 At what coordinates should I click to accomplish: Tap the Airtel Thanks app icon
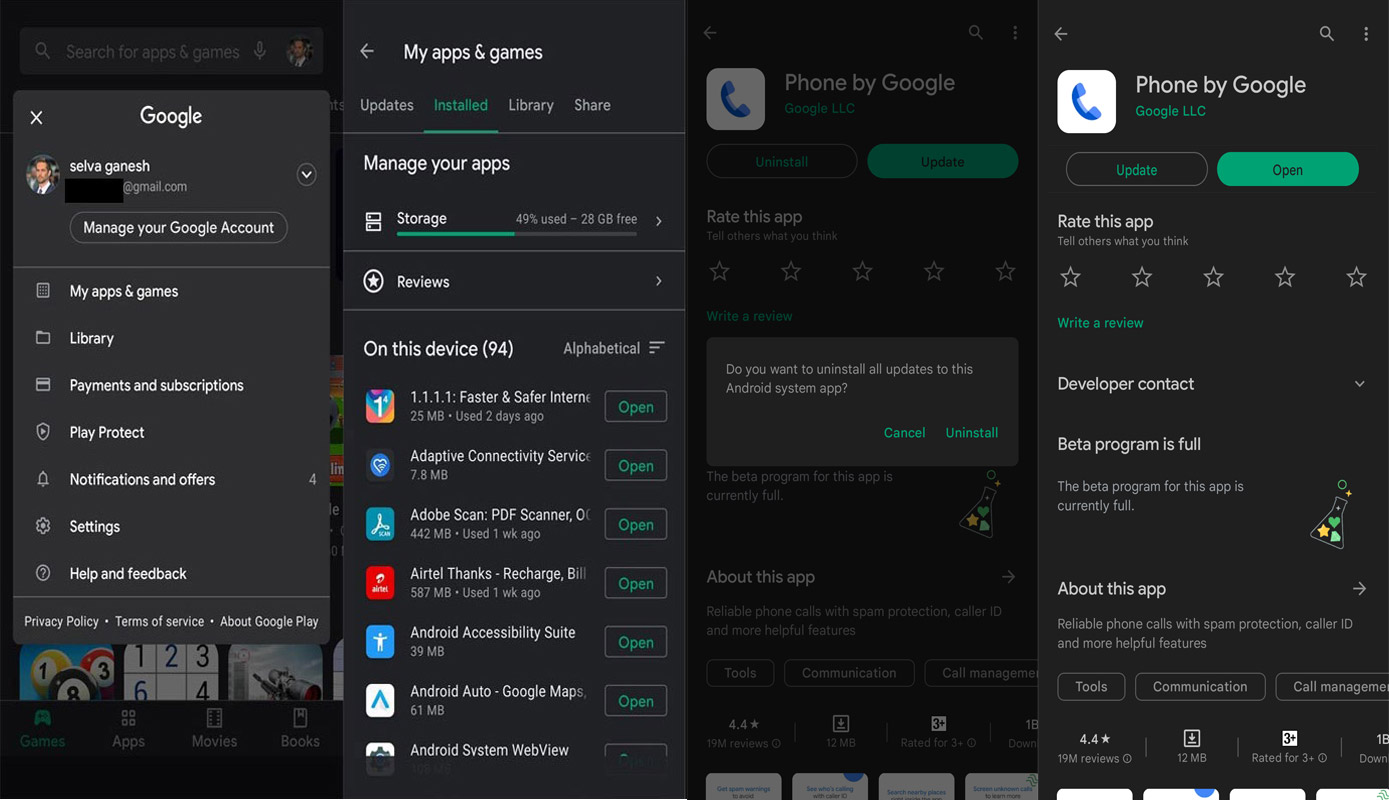(380, 583)
